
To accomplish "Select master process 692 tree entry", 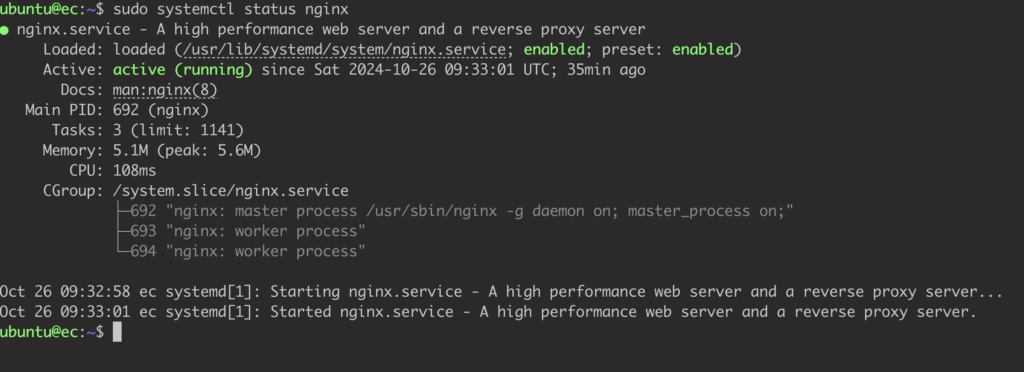I will [x=455, y=211].
